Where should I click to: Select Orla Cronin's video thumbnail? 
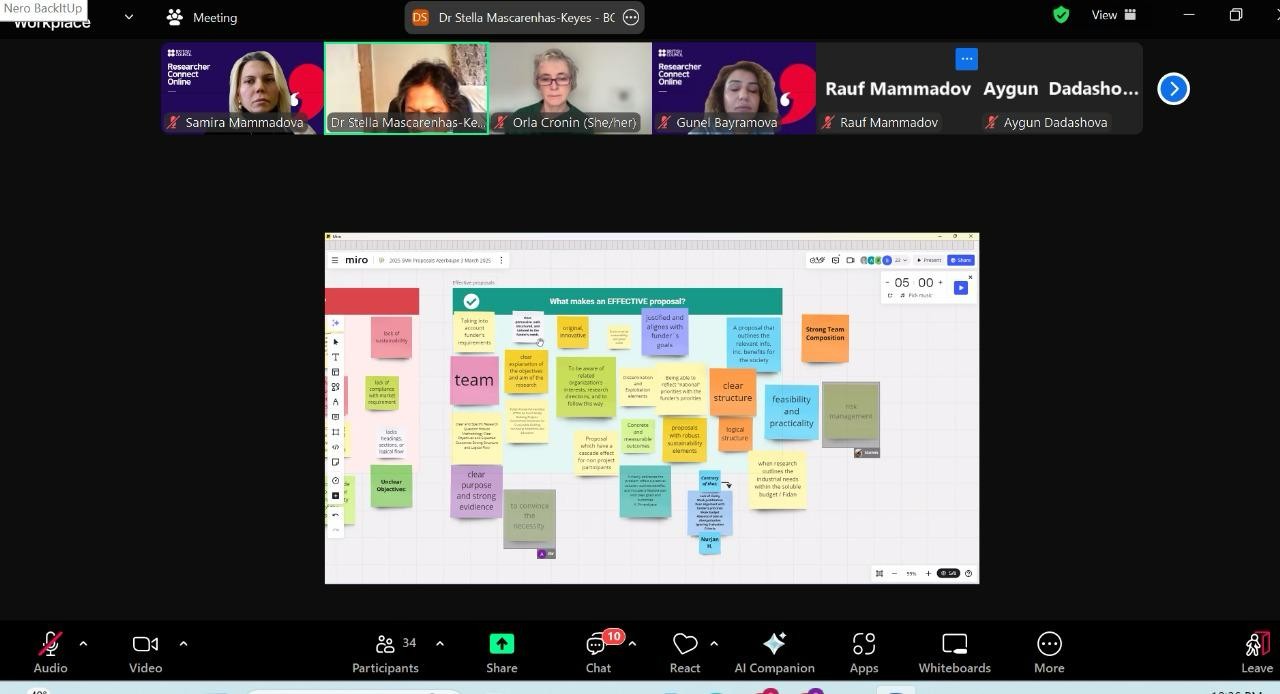570,88
